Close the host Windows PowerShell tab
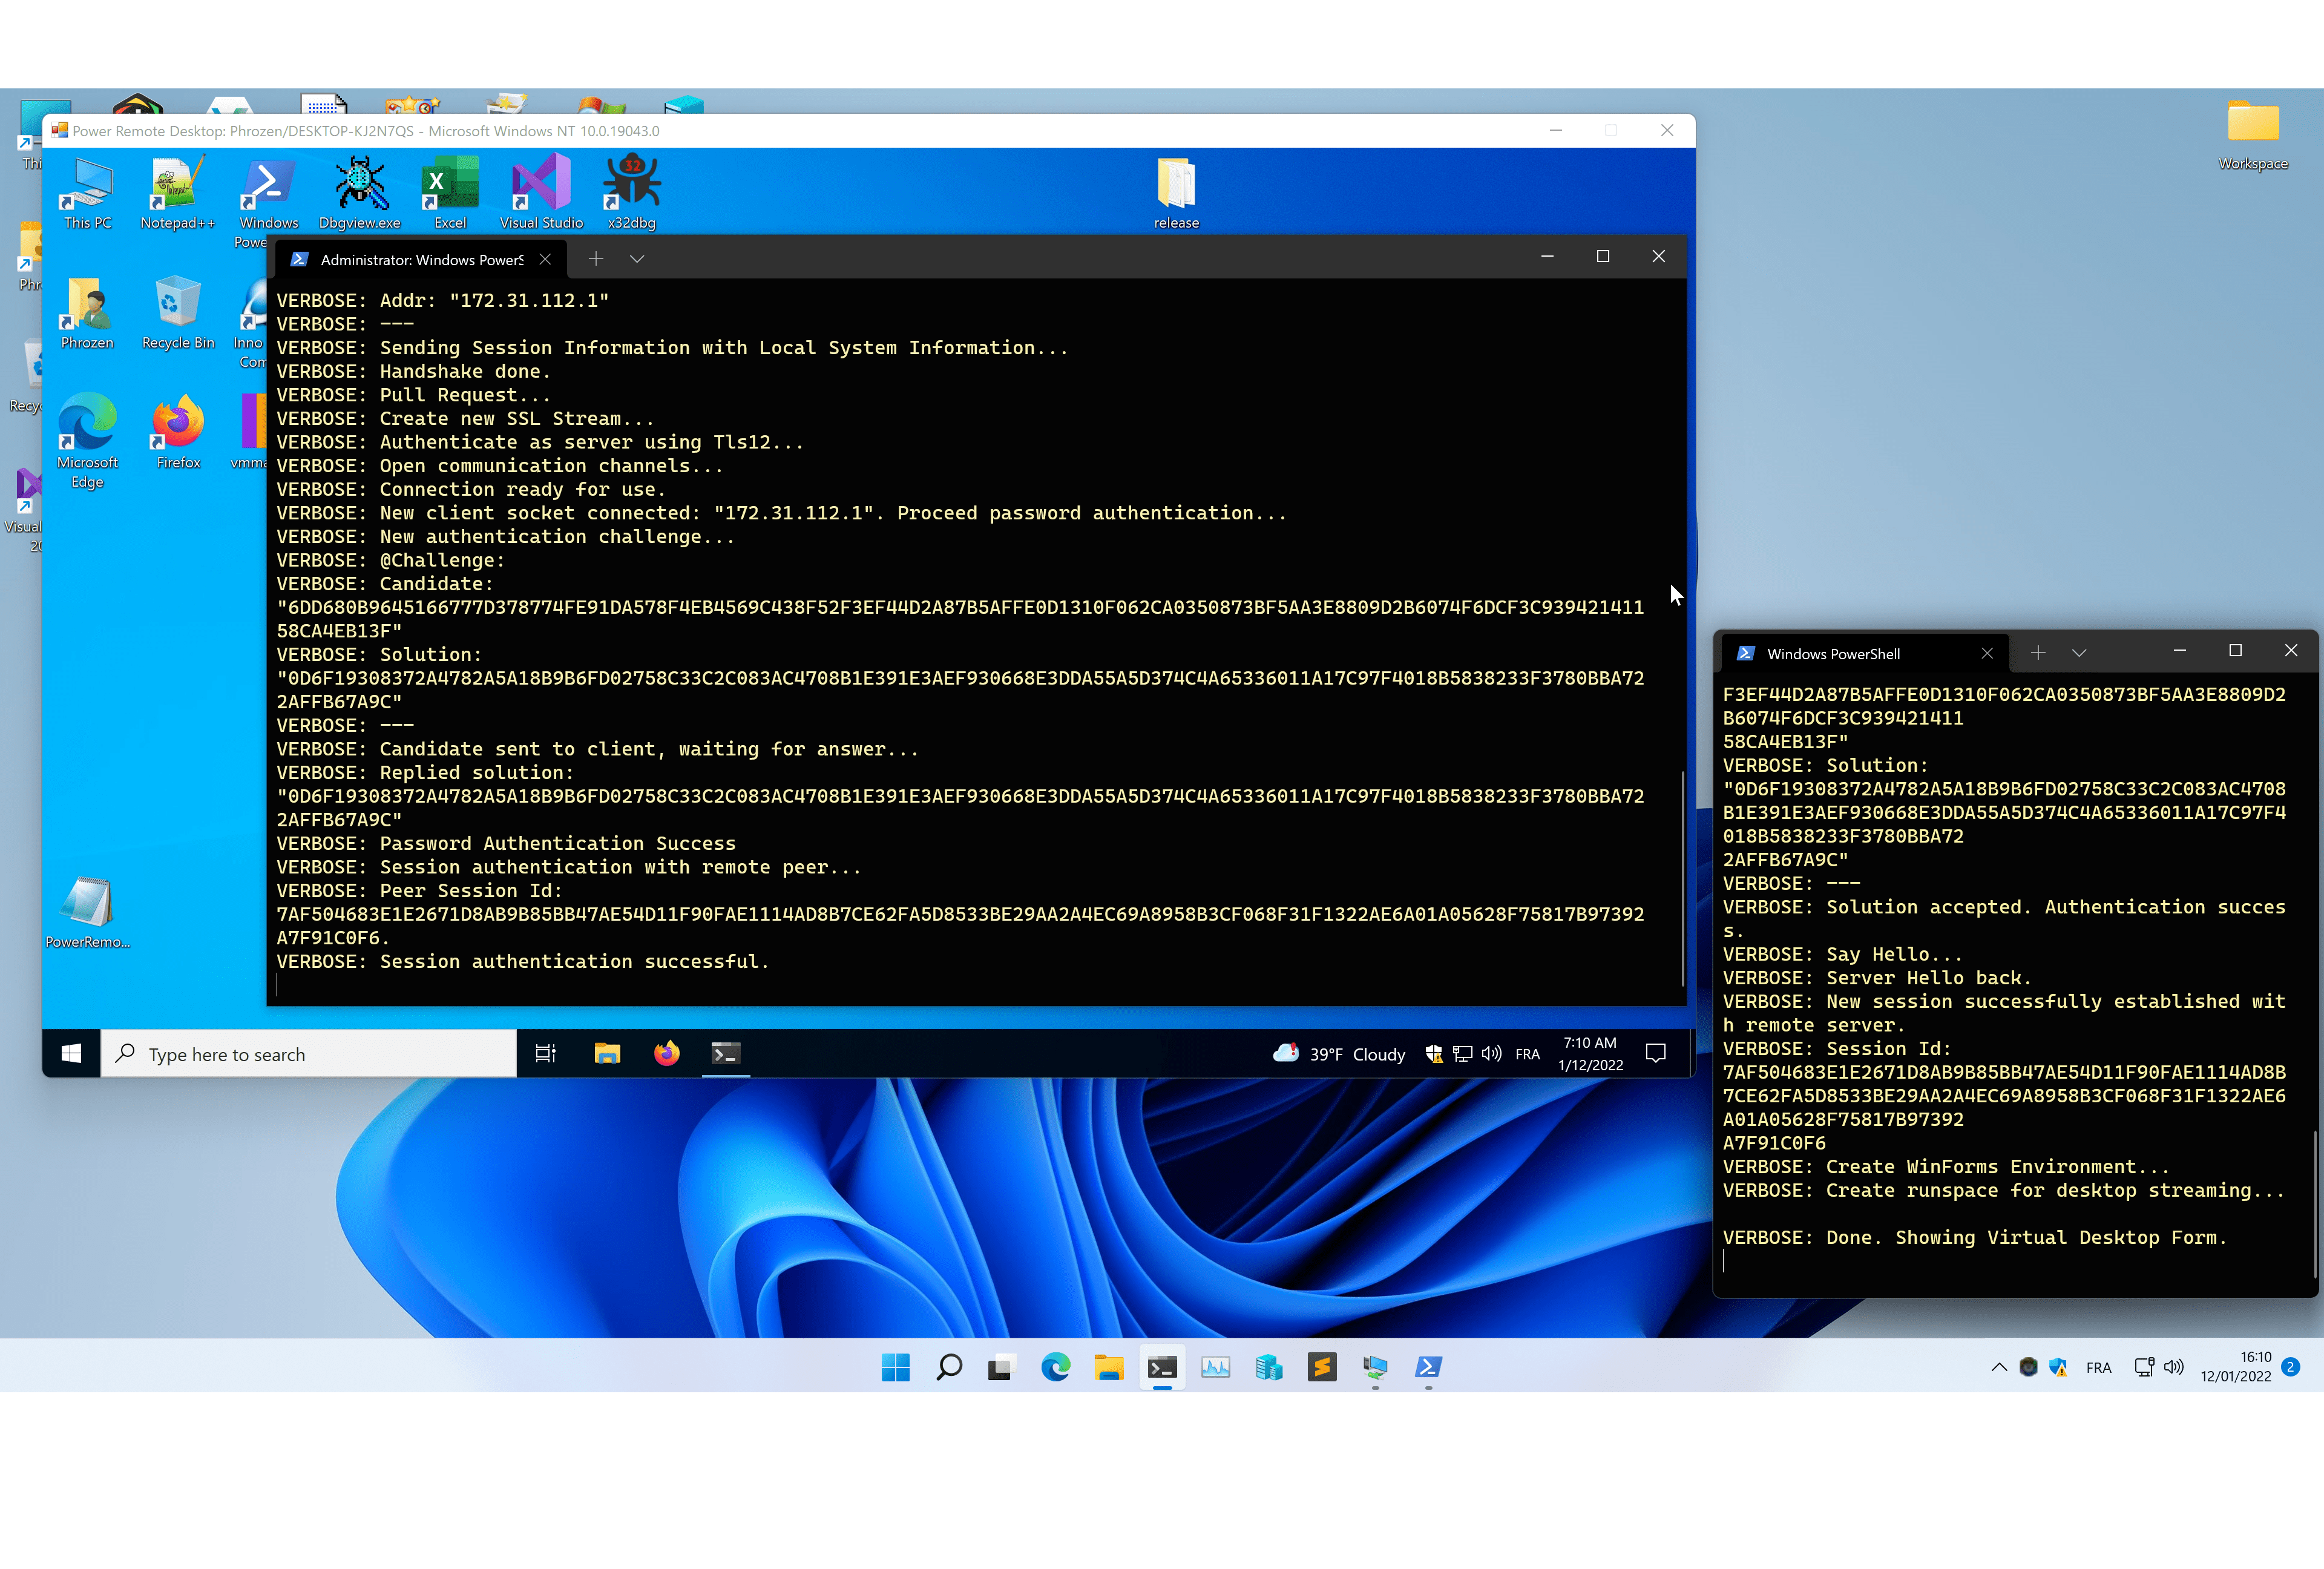 tap(1987, 653)
